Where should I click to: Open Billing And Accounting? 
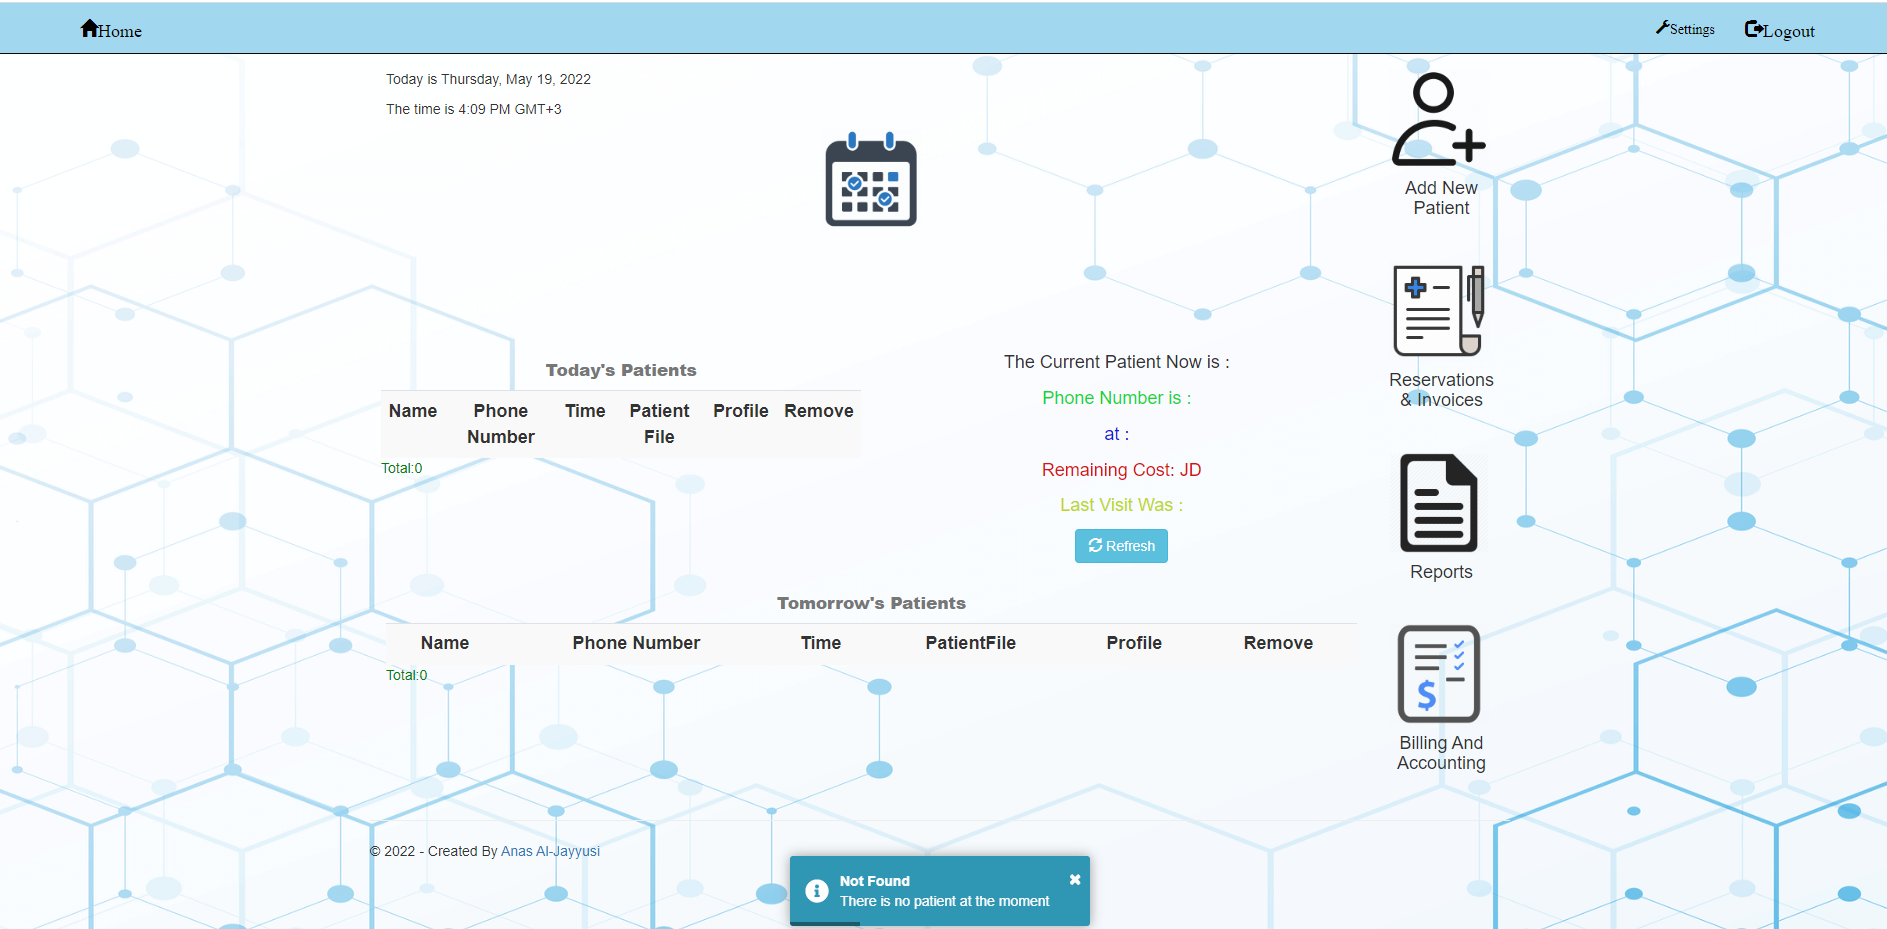pos(1438,674)
